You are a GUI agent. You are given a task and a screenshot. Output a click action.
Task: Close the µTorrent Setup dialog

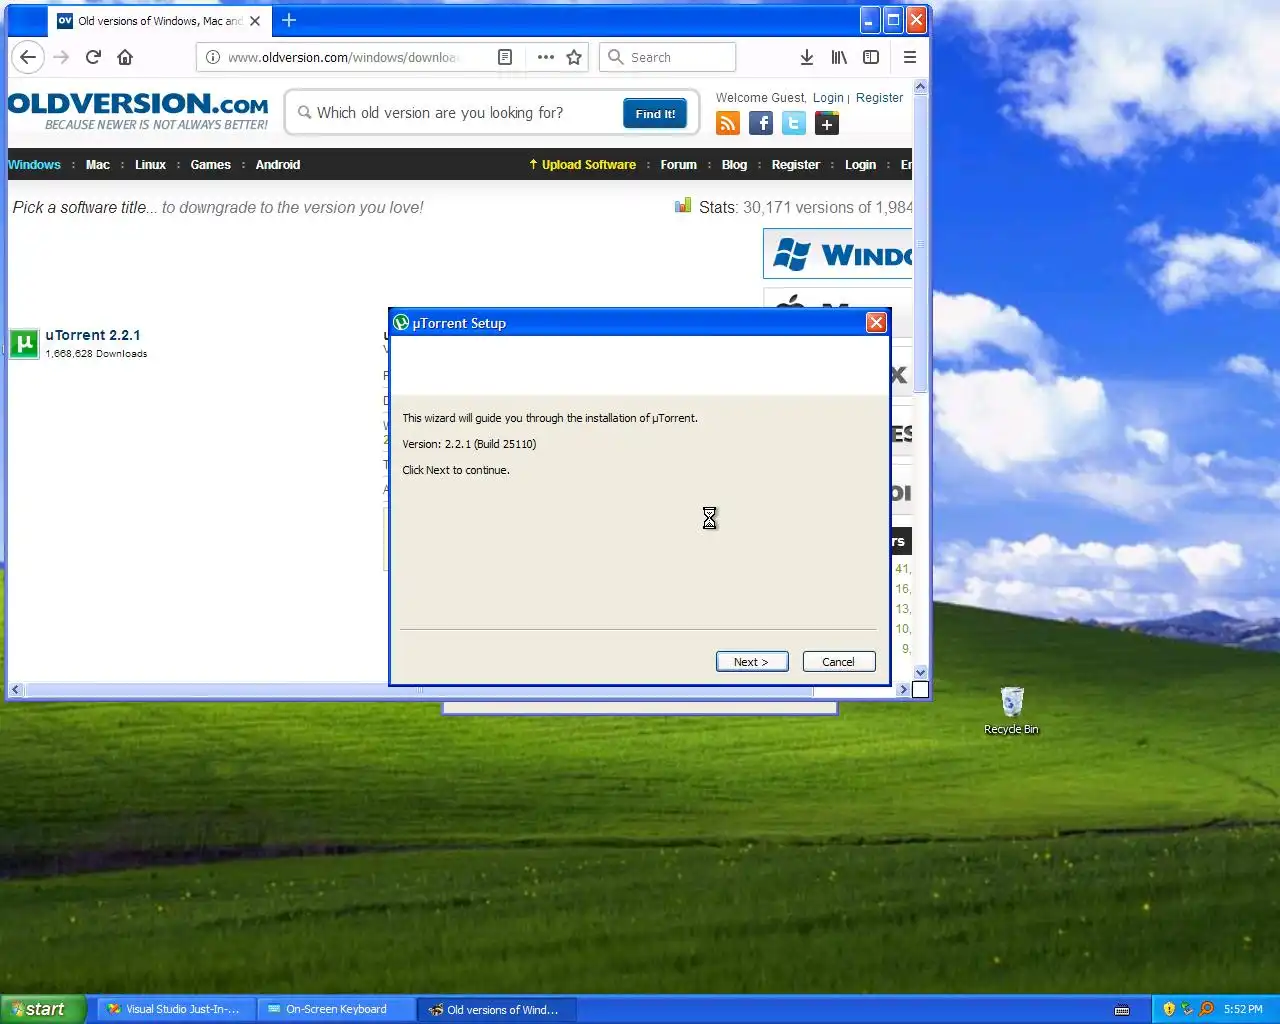pyautogui.click(x=876, y=322)
